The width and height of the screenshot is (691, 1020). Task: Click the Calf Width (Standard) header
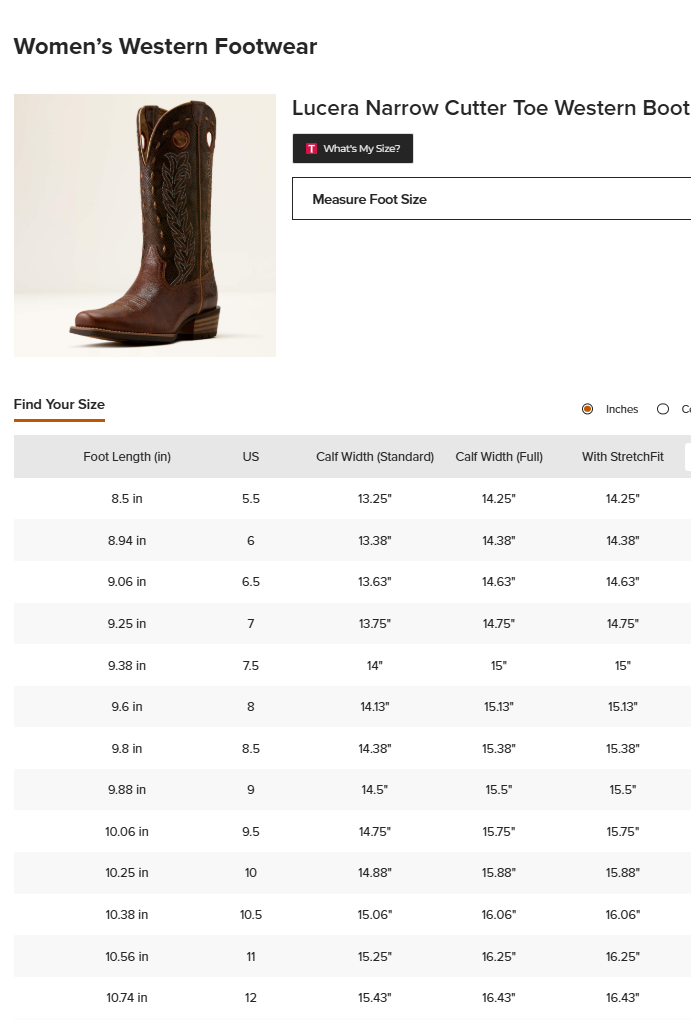(x=375, y=457)
